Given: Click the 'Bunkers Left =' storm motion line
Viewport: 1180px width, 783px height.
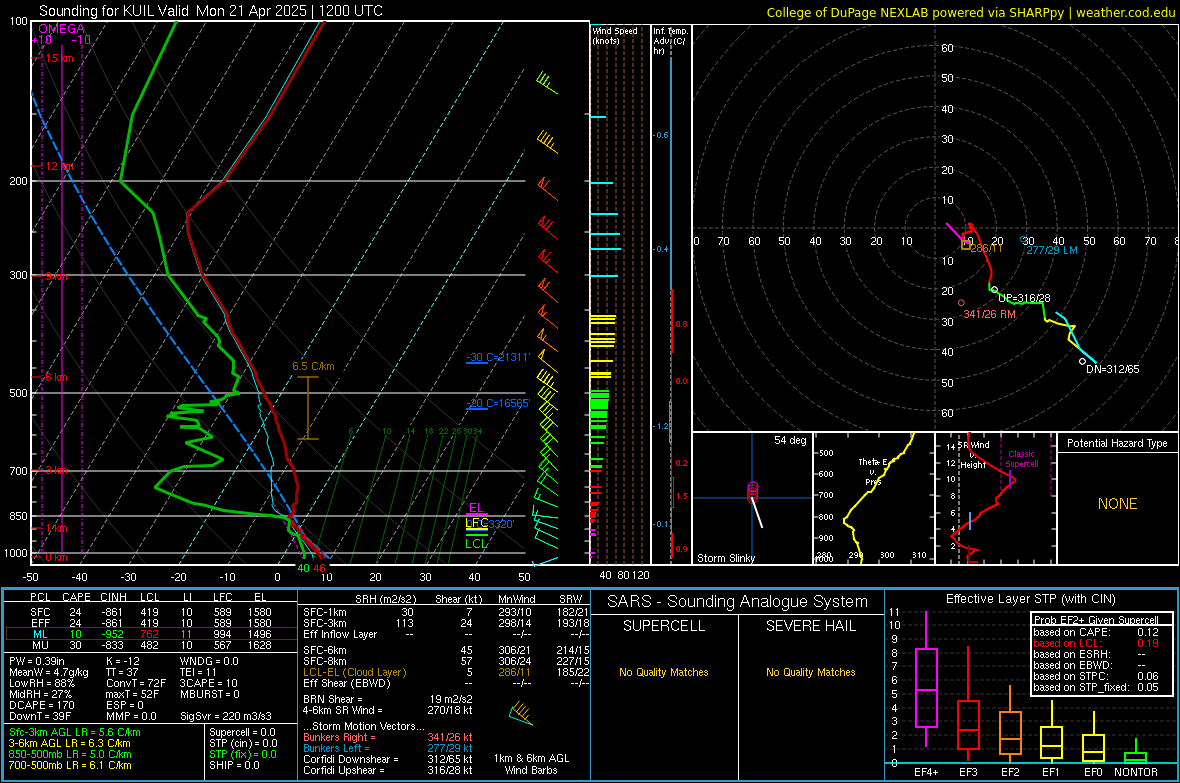Looking at the screenshot, I should [x=388, y=748].
